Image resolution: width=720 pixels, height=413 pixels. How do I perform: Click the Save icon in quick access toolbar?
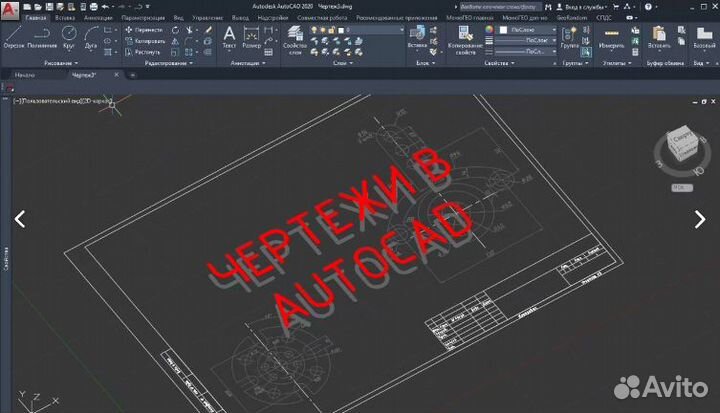coord(49,7)
